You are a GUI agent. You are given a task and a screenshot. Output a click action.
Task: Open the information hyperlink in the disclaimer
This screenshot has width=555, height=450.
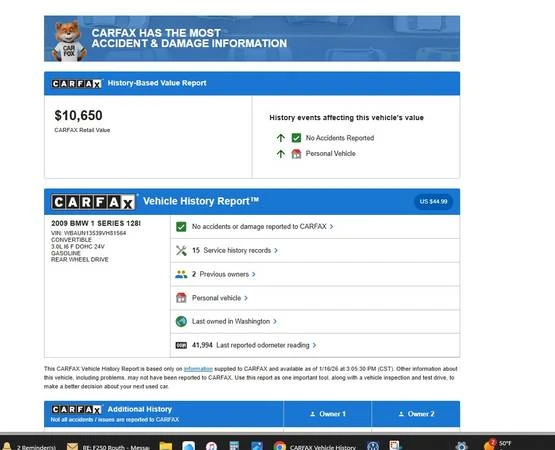(x=198, y=369)
